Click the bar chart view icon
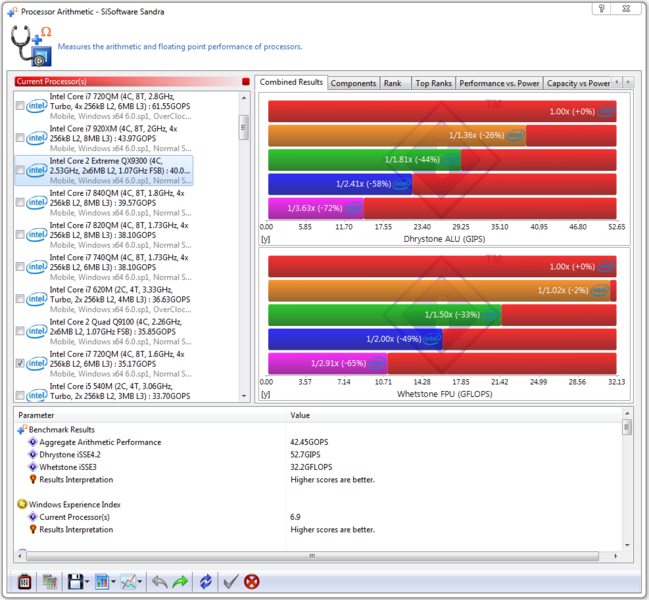This screenshot has height=600, width=649. (x=102, y=582)
